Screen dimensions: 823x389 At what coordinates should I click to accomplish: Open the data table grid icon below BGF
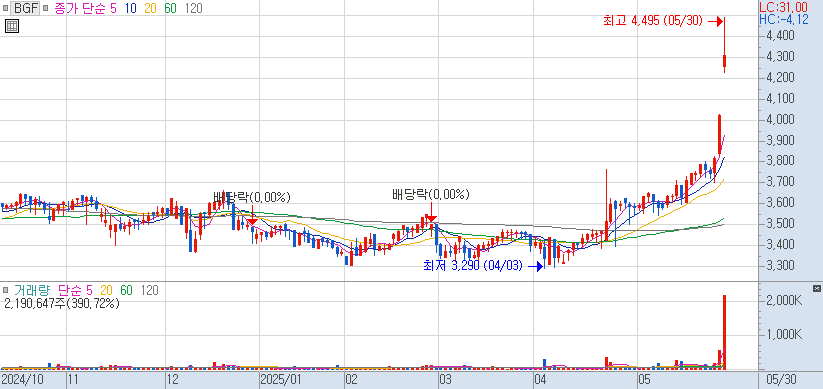pos(12,26)
